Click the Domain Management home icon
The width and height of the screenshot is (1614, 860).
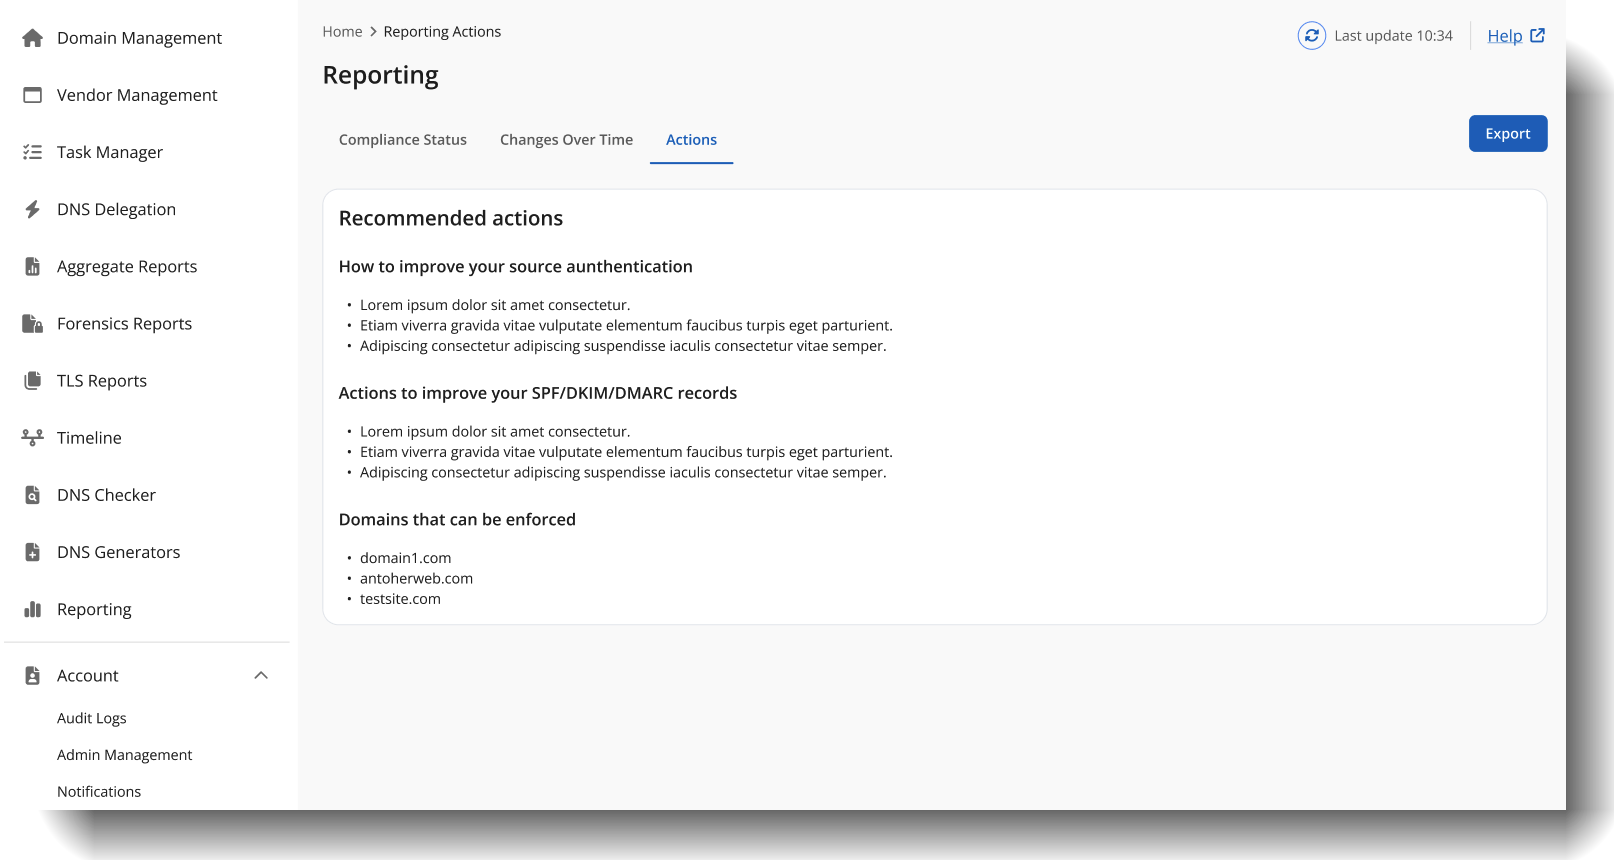(33, 38)
